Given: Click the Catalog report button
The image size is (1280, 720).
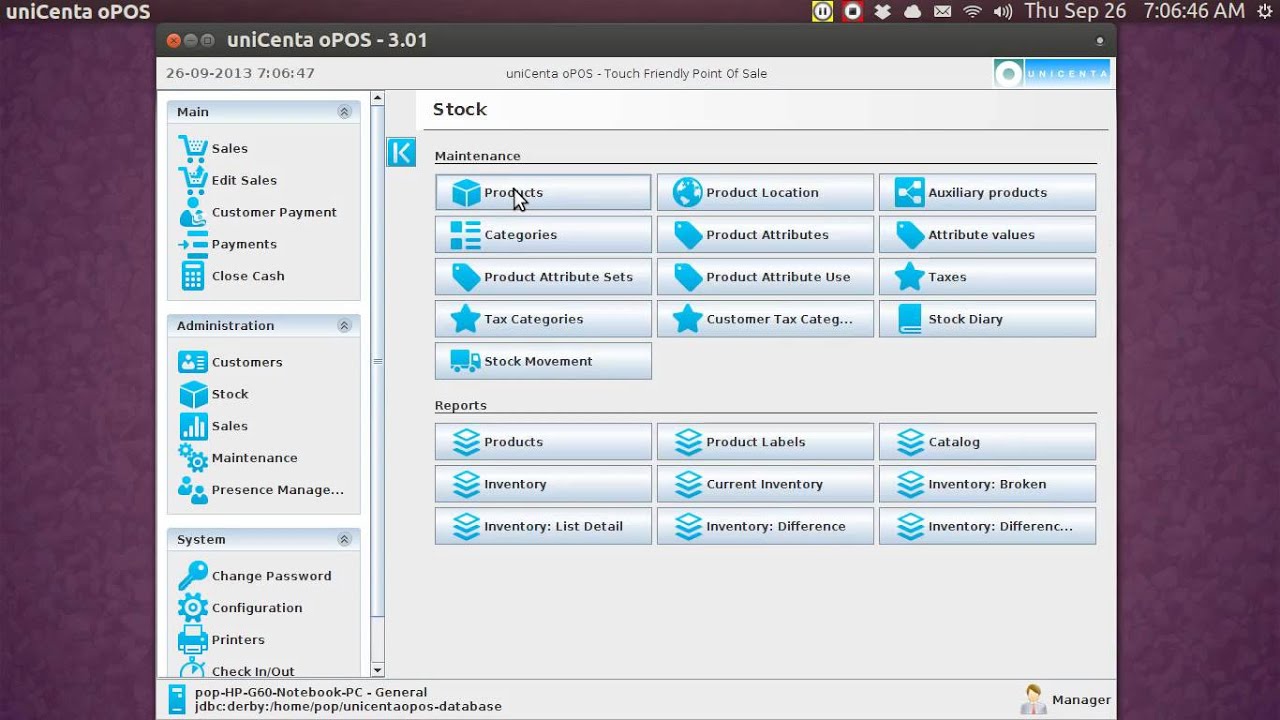Looking at the screenshot, I should pyautogui.click(x=987, y=442).
